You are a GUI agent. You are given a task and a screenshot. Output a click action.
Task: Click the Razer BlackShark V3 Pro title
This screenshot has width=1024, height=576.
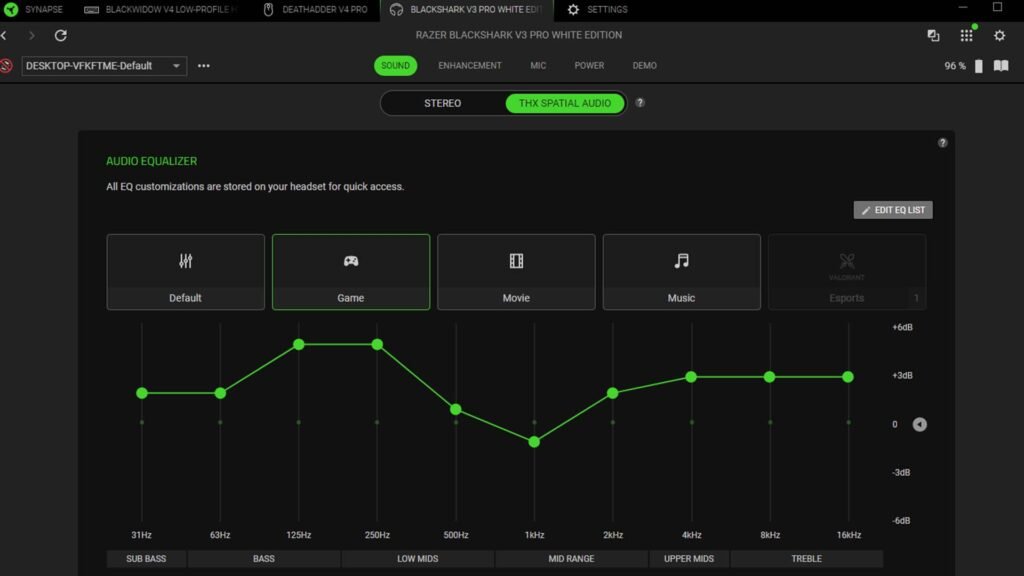click(x=519, y=35)
